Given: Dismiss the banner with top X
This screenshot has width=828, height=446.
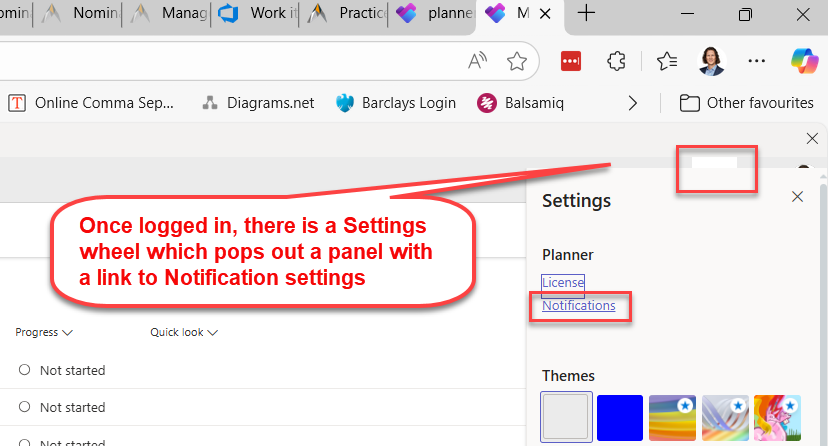Looking at the screenshot, I should tap(812, 139).
